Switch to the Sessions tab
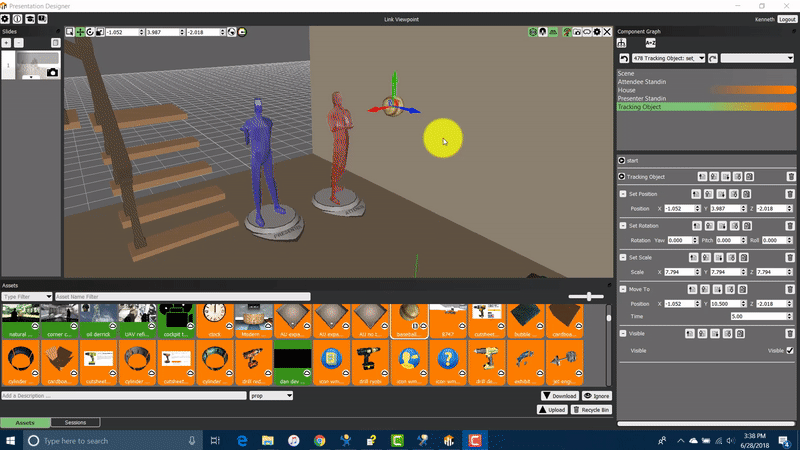Screen dimensions: 800x450 coord(75,422)
